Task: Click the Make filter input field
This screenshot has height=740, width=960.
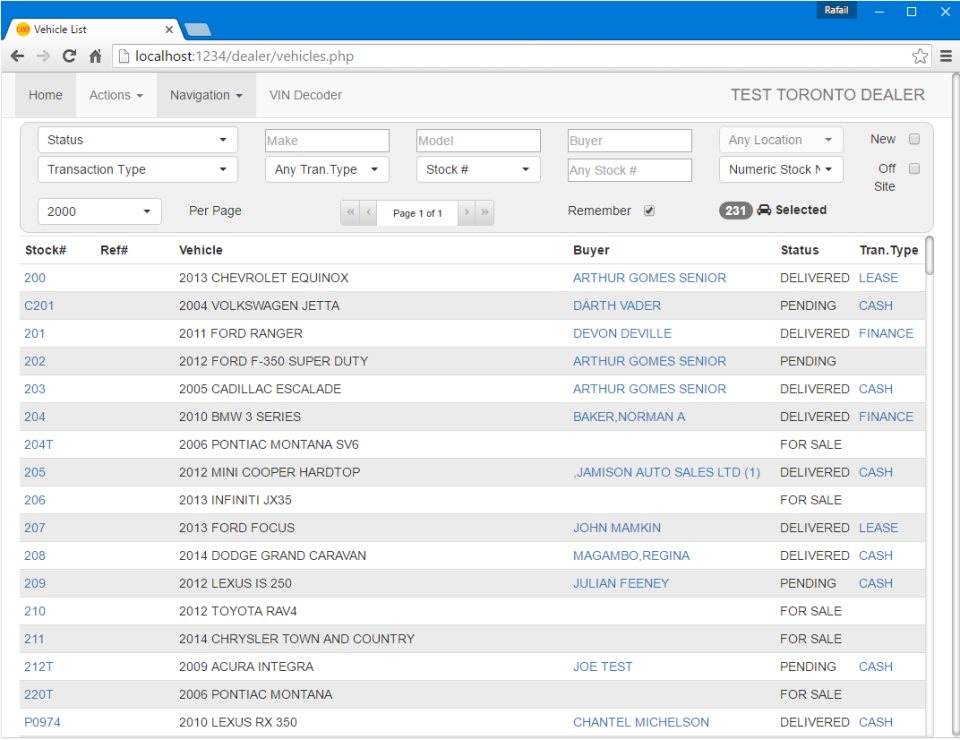Action: click(x=327, y=141)
